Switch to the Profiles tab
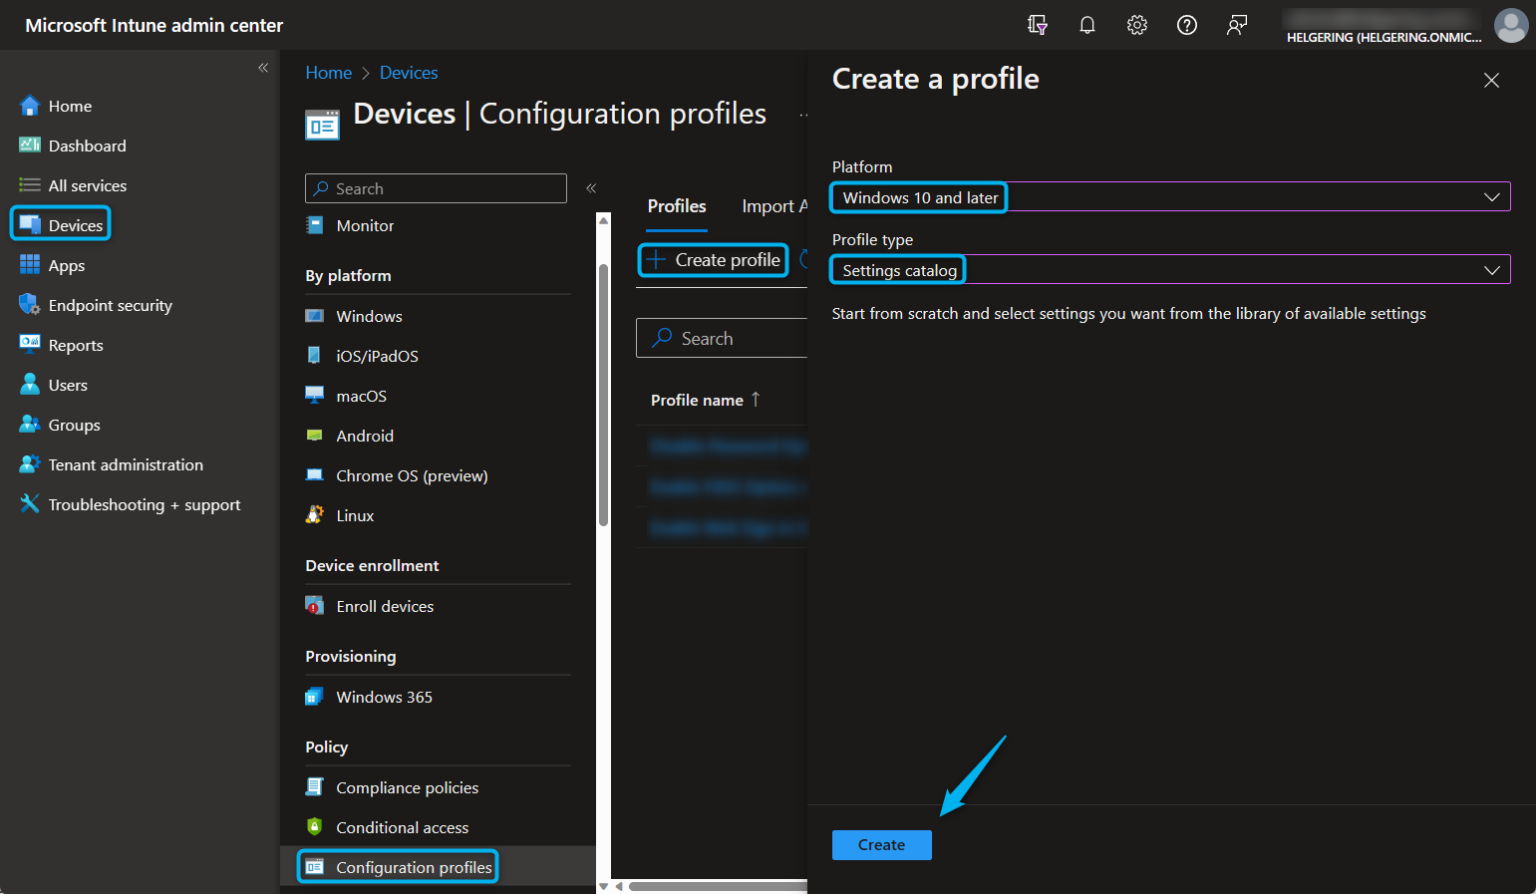The width and height of the screenshot is (1536, 894). click(x=676, y=206)
